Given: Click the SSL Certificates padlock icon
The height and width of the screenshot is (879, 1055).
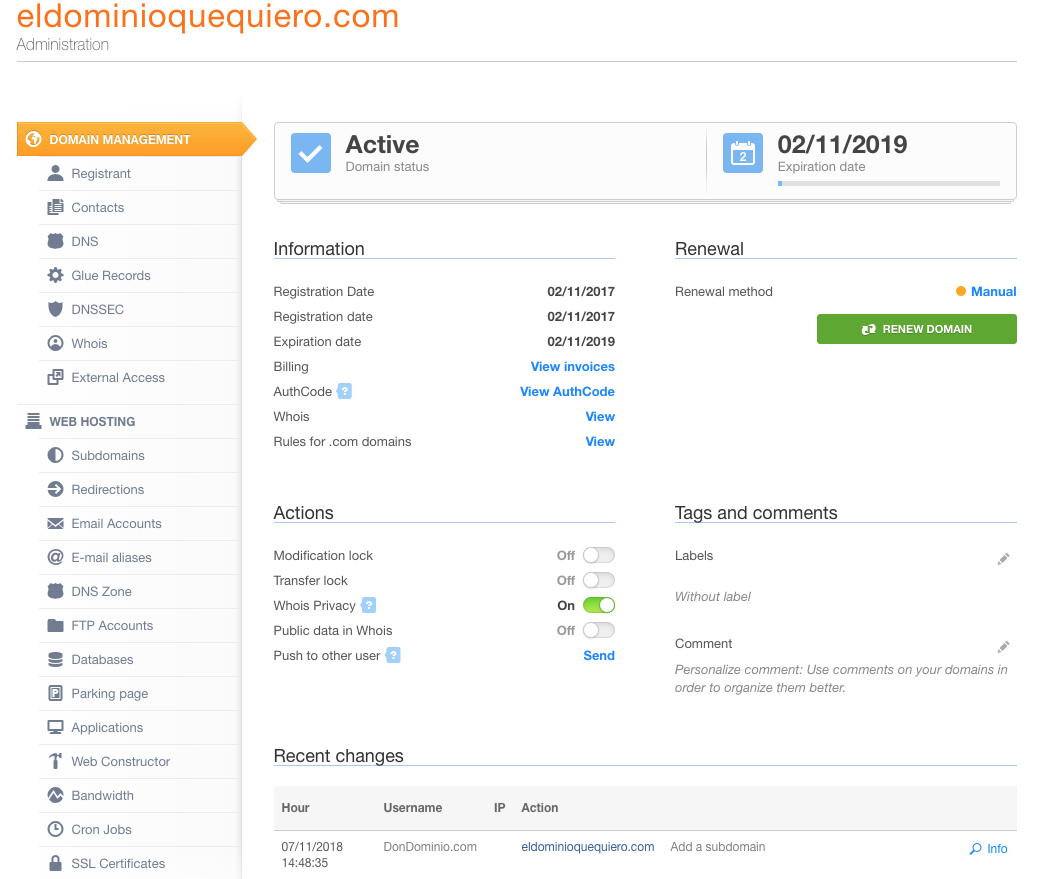Looking at the screenshot, I should pyautogui.click(x=55, y=863).
